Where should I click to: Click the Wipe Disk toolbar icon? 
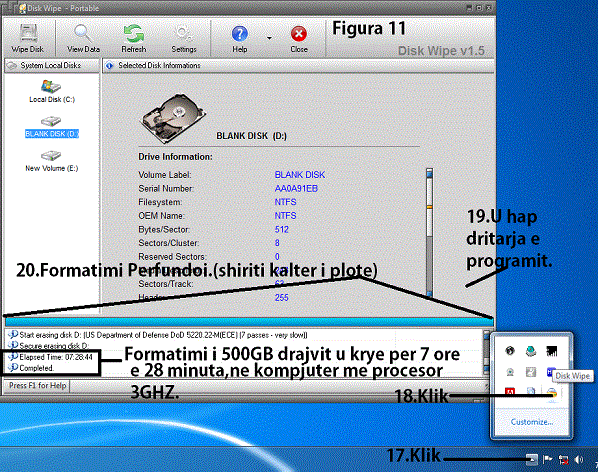(x=28, y=38)
